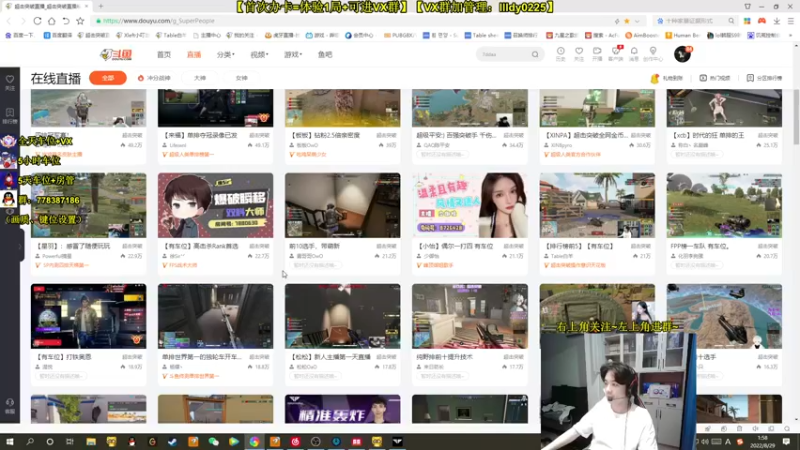Select the 女神 filter tab
Screen dimensions: 800x450
coord(242,78)
